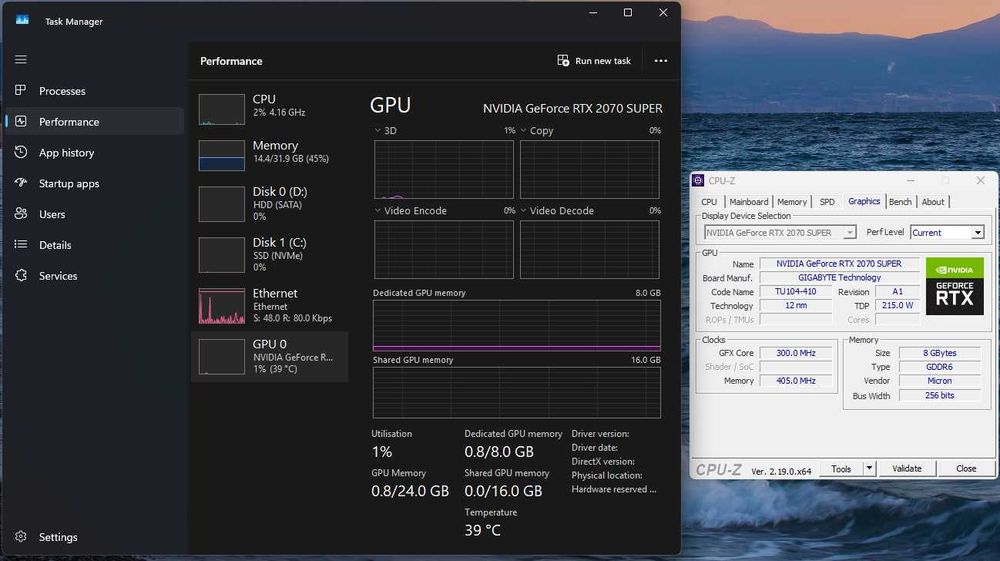Switch to SPD tab in CPU-Z
1000x561 pixels.
[x=827, y=201]
